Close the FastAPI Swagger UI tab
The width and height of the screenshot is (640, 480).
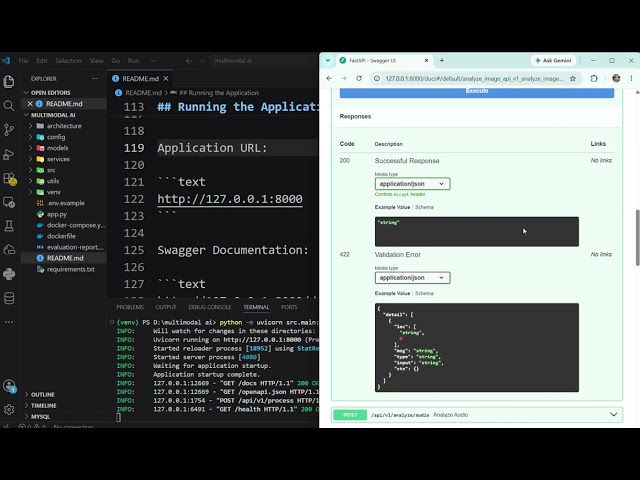(x=426, y=60)
